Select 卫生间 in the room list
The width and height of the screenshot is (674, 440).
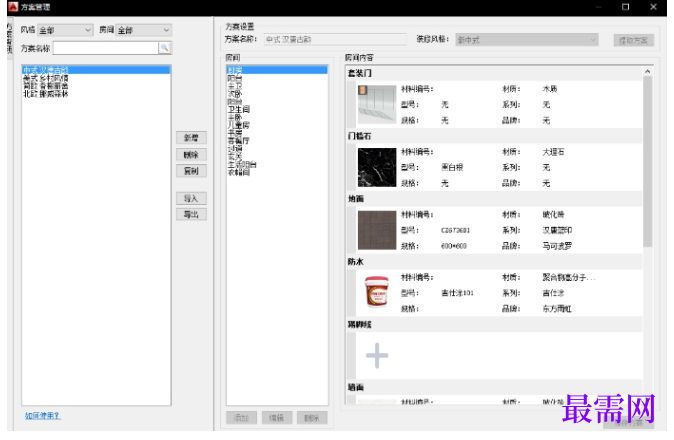[x=239, y=110]
